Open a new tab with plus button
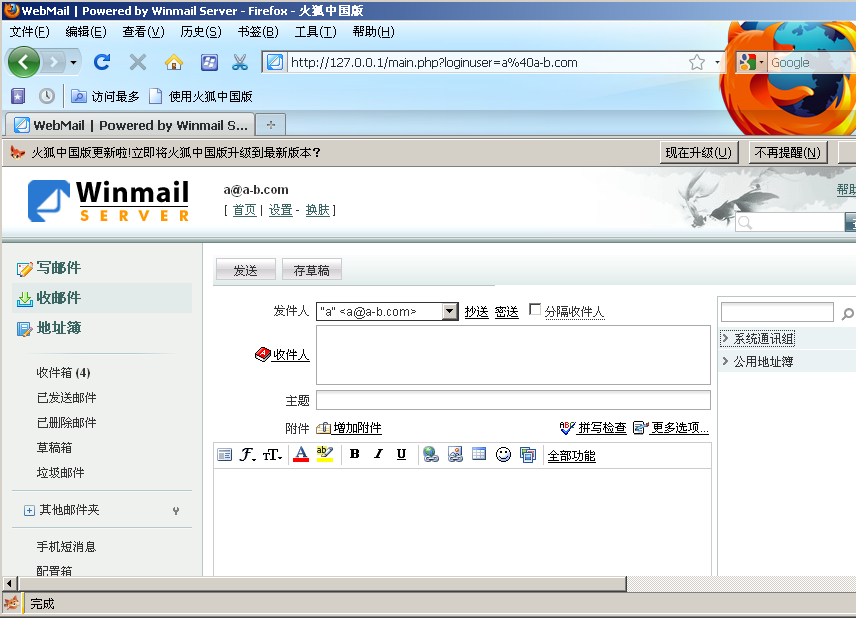 click(x=271, y=125)
